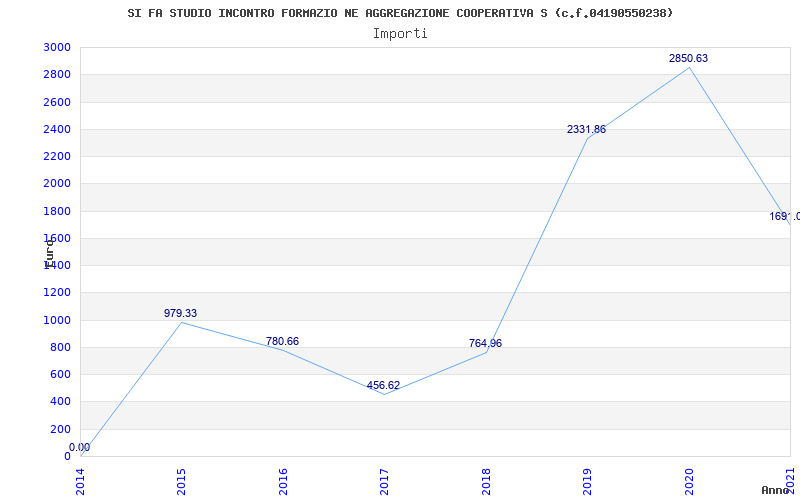The width and height of the screenshot is (800, 500).
Task: Select the 2018 x-axis label
Action: [x=486, y=482]
